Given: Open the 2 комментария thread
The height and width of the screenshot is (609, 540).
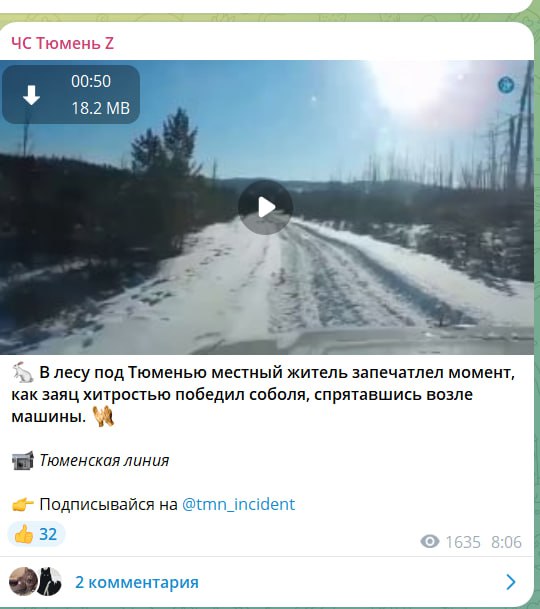Looking at the screenshot, I should 137,582.
